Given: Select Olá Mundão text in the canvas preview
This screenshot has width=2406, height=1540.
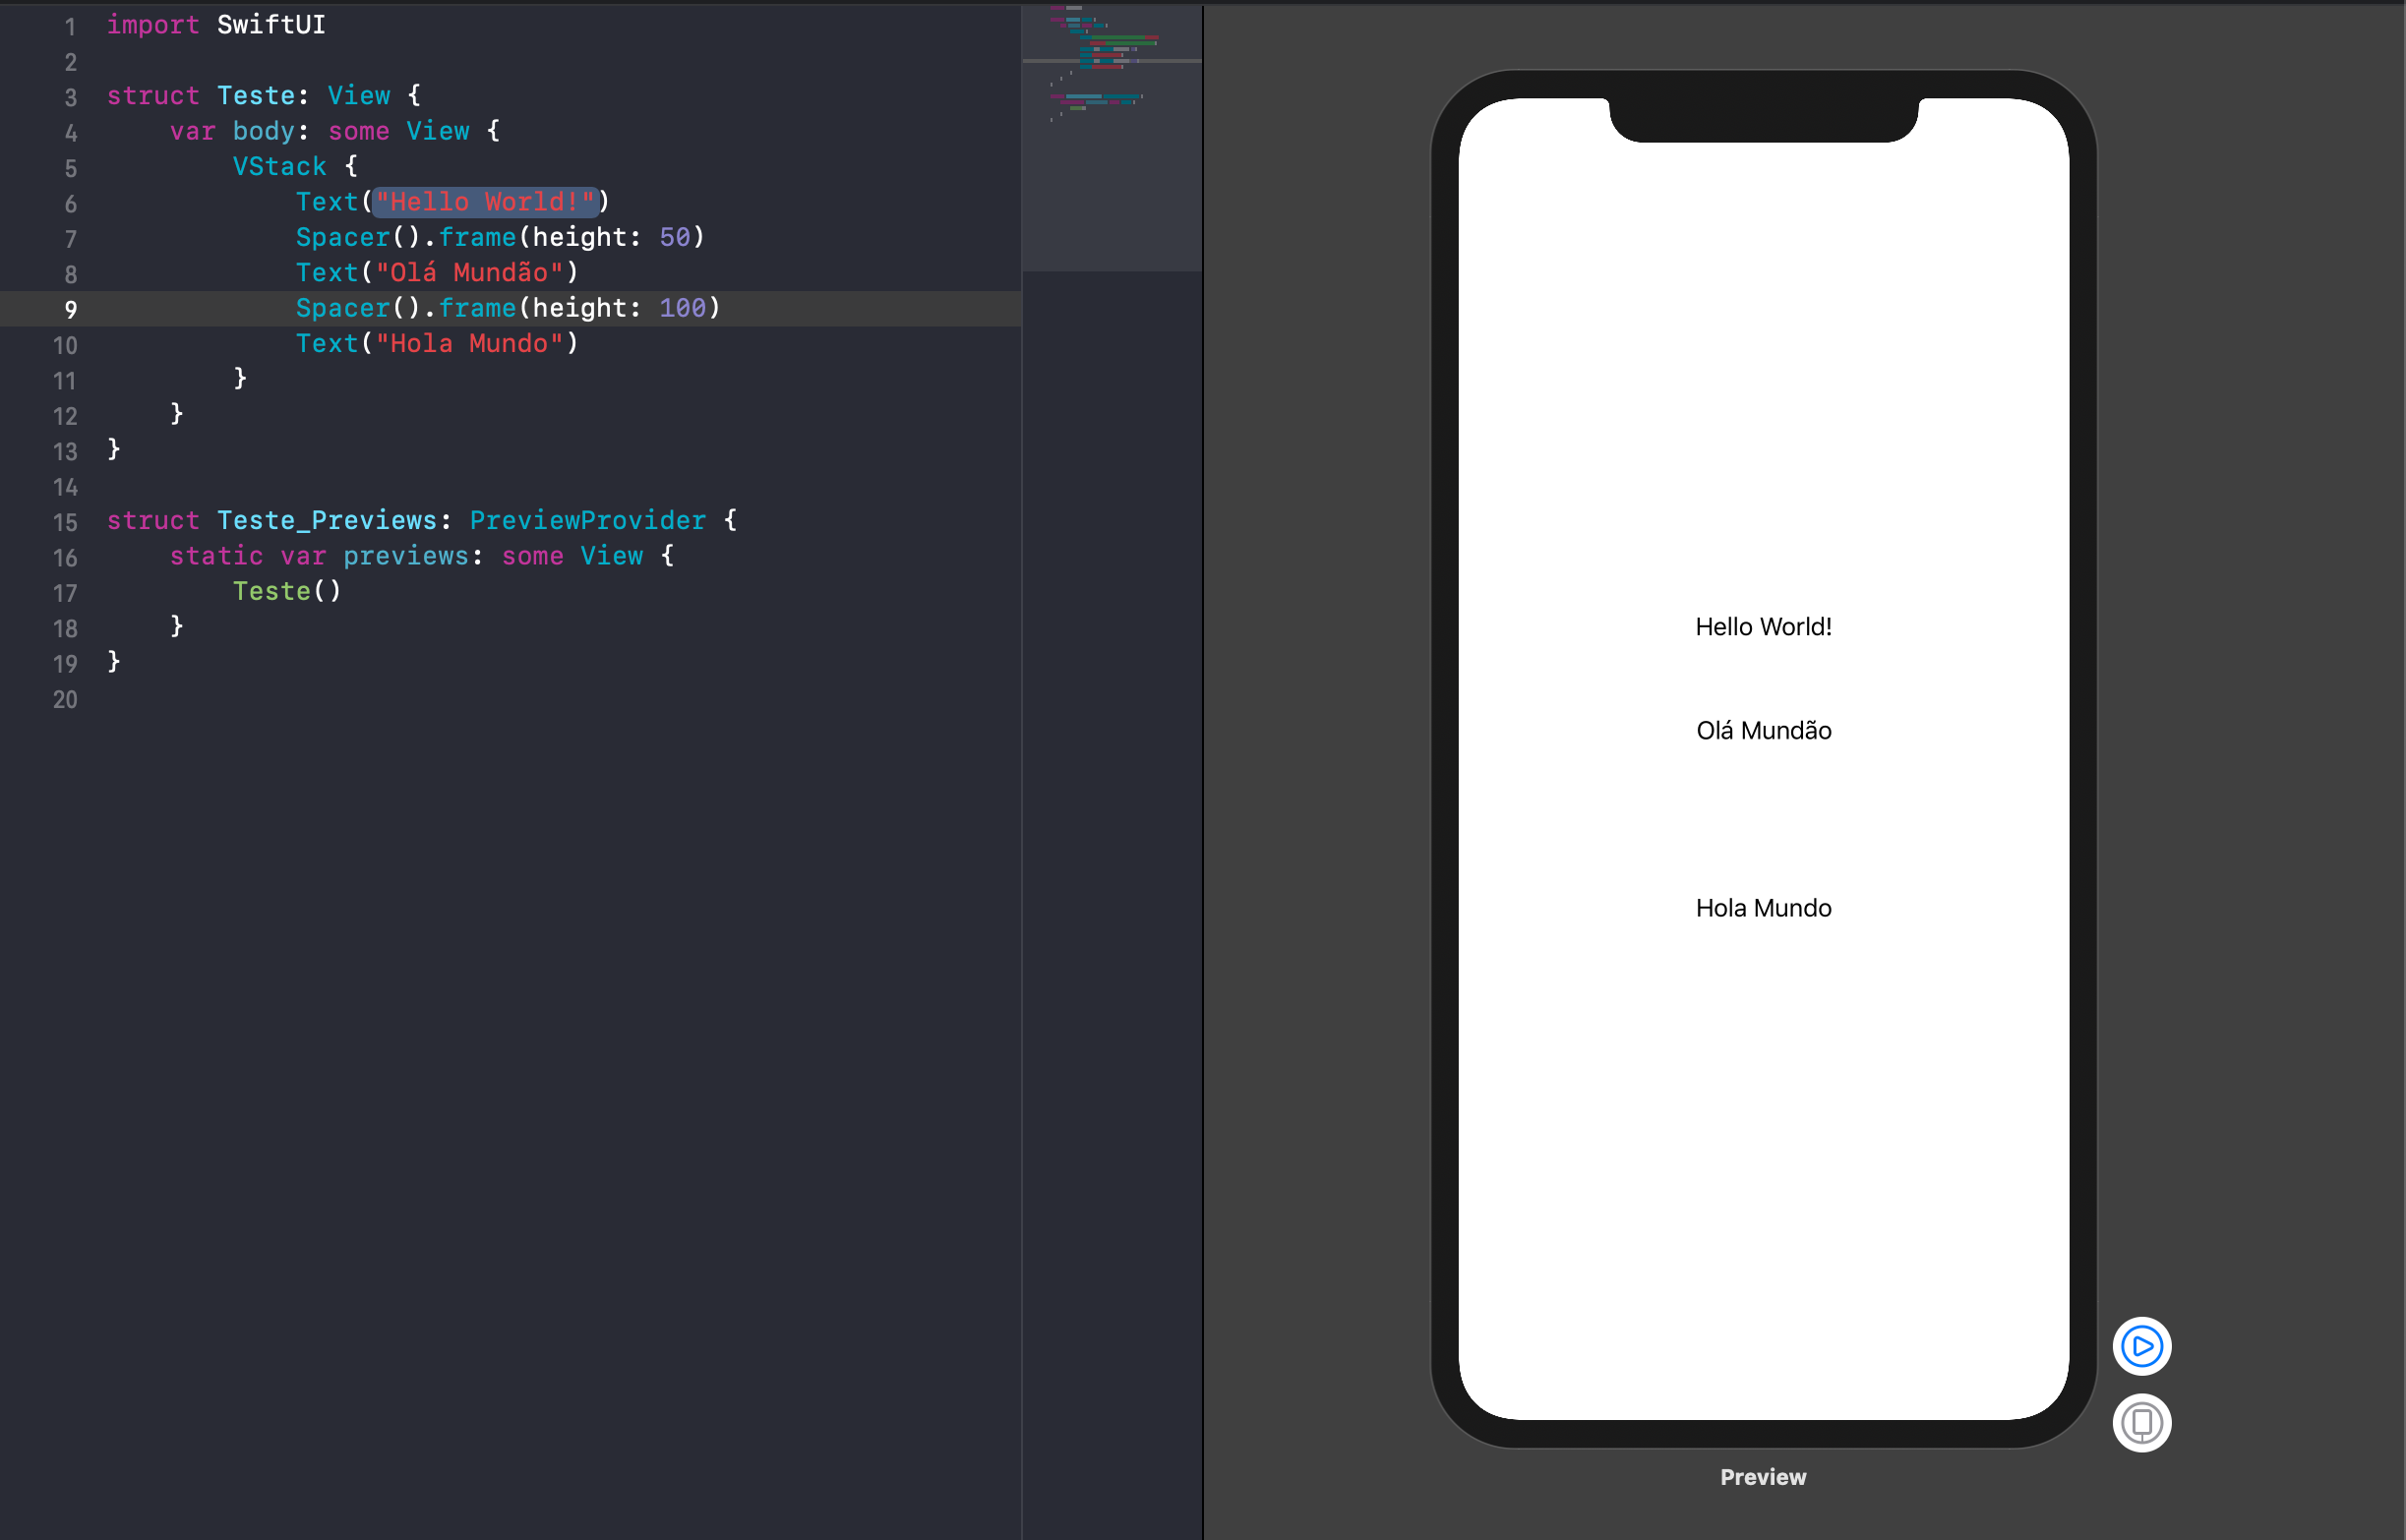Looking at the screenshot, I should (x=1763, y=731).
